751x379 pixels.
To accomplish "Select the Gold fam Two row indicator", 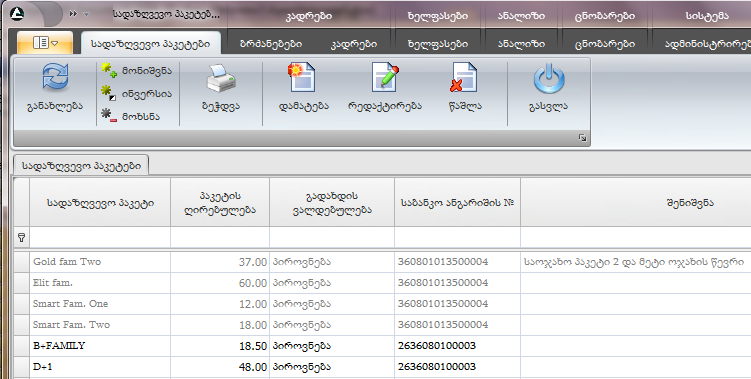I will tap(22, 262).
